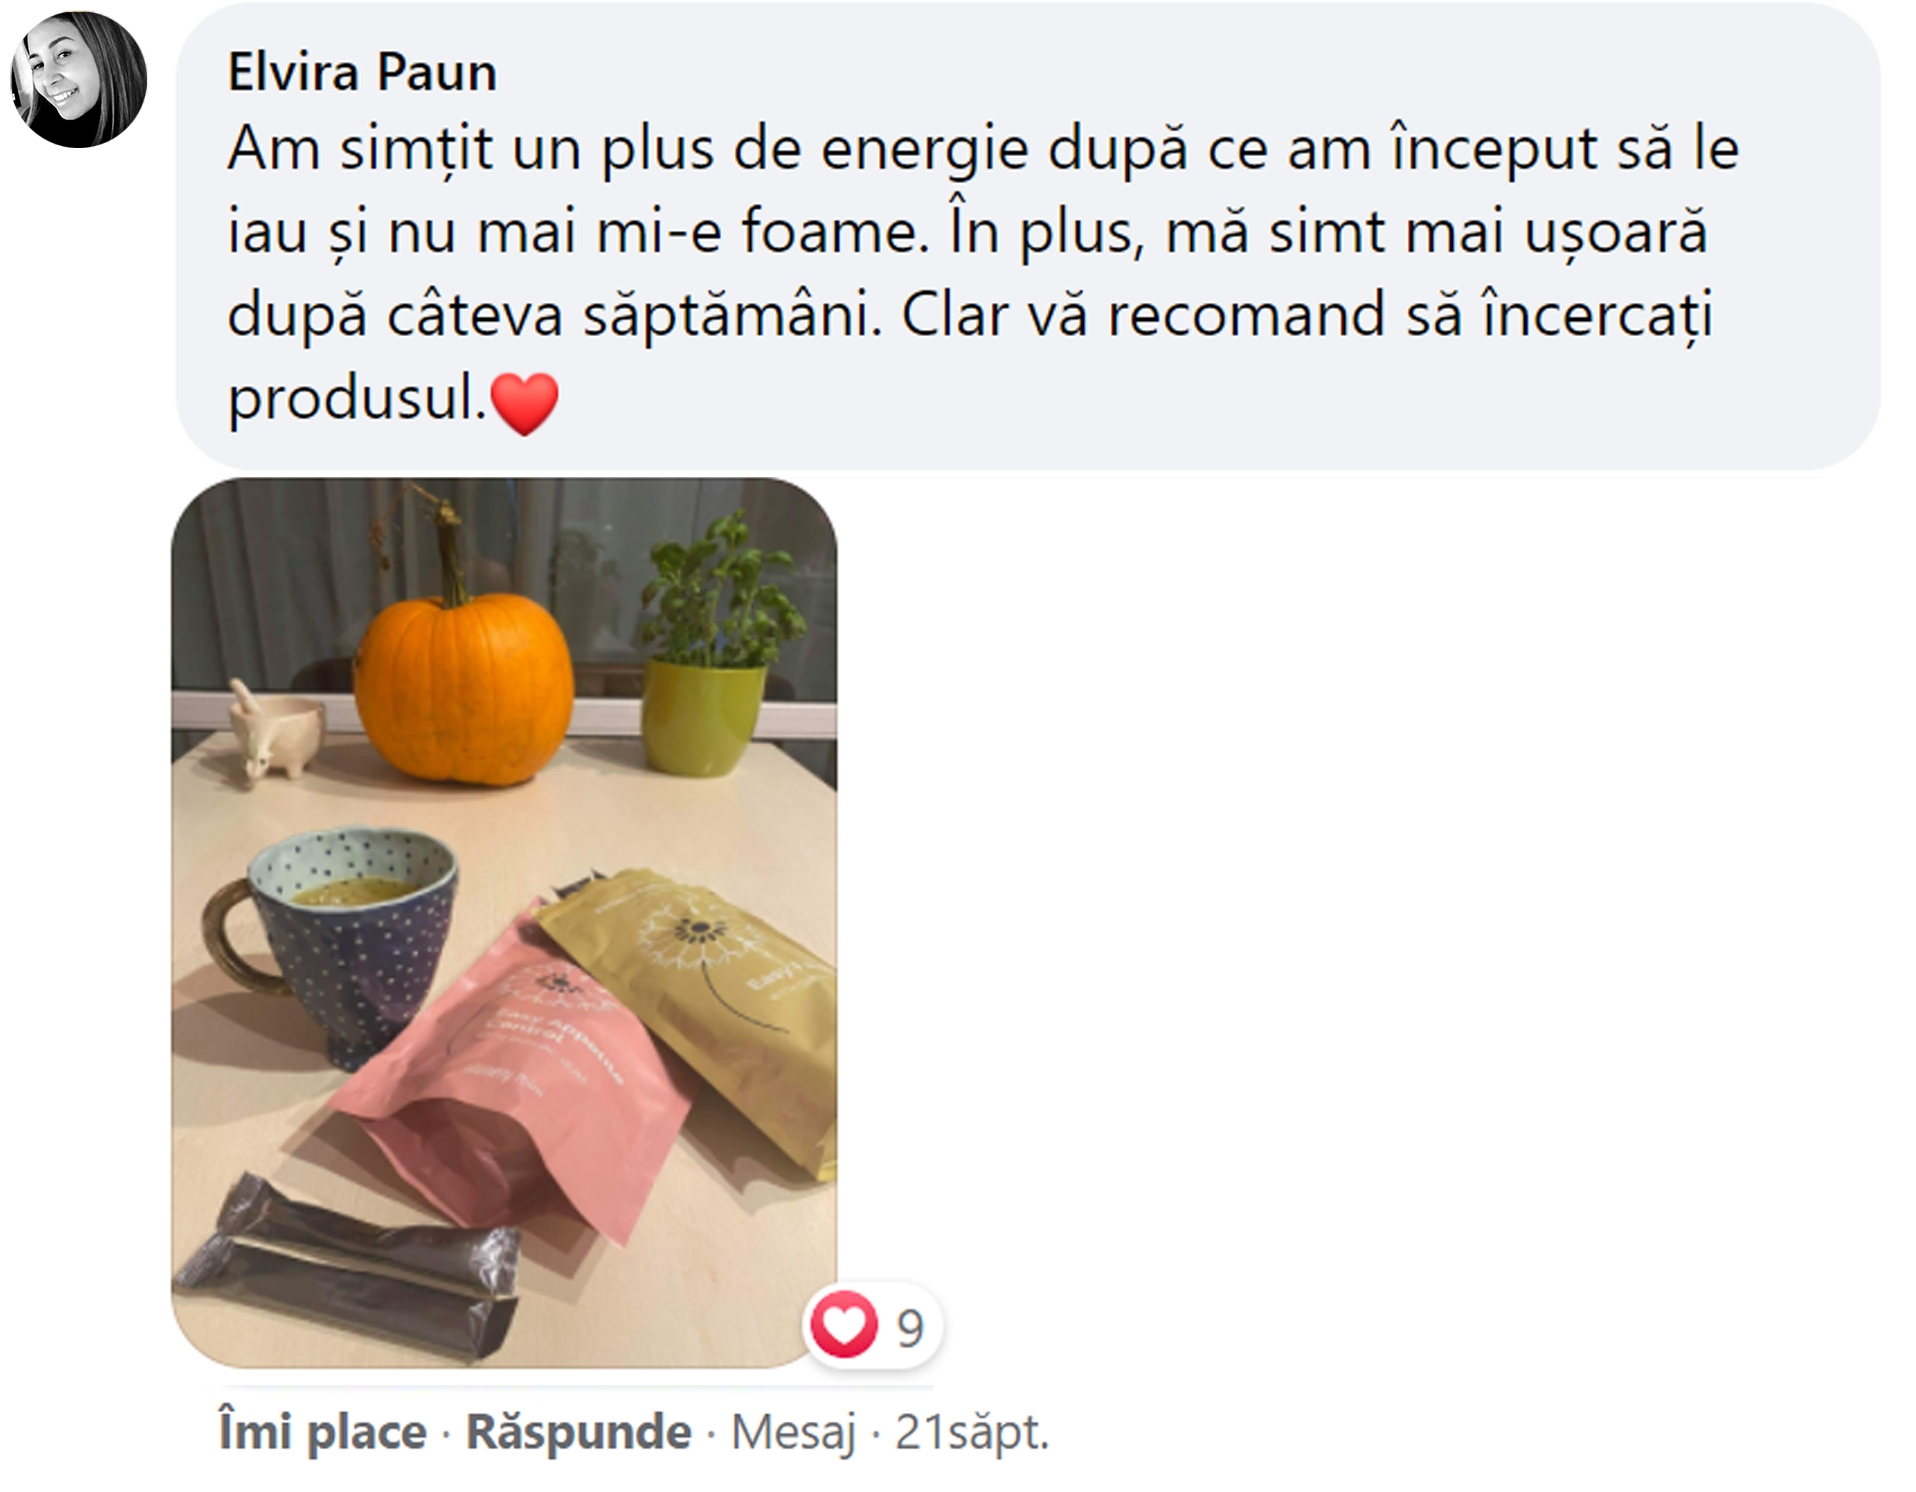Open Elvira Paun's profile picture

(79, 79)
